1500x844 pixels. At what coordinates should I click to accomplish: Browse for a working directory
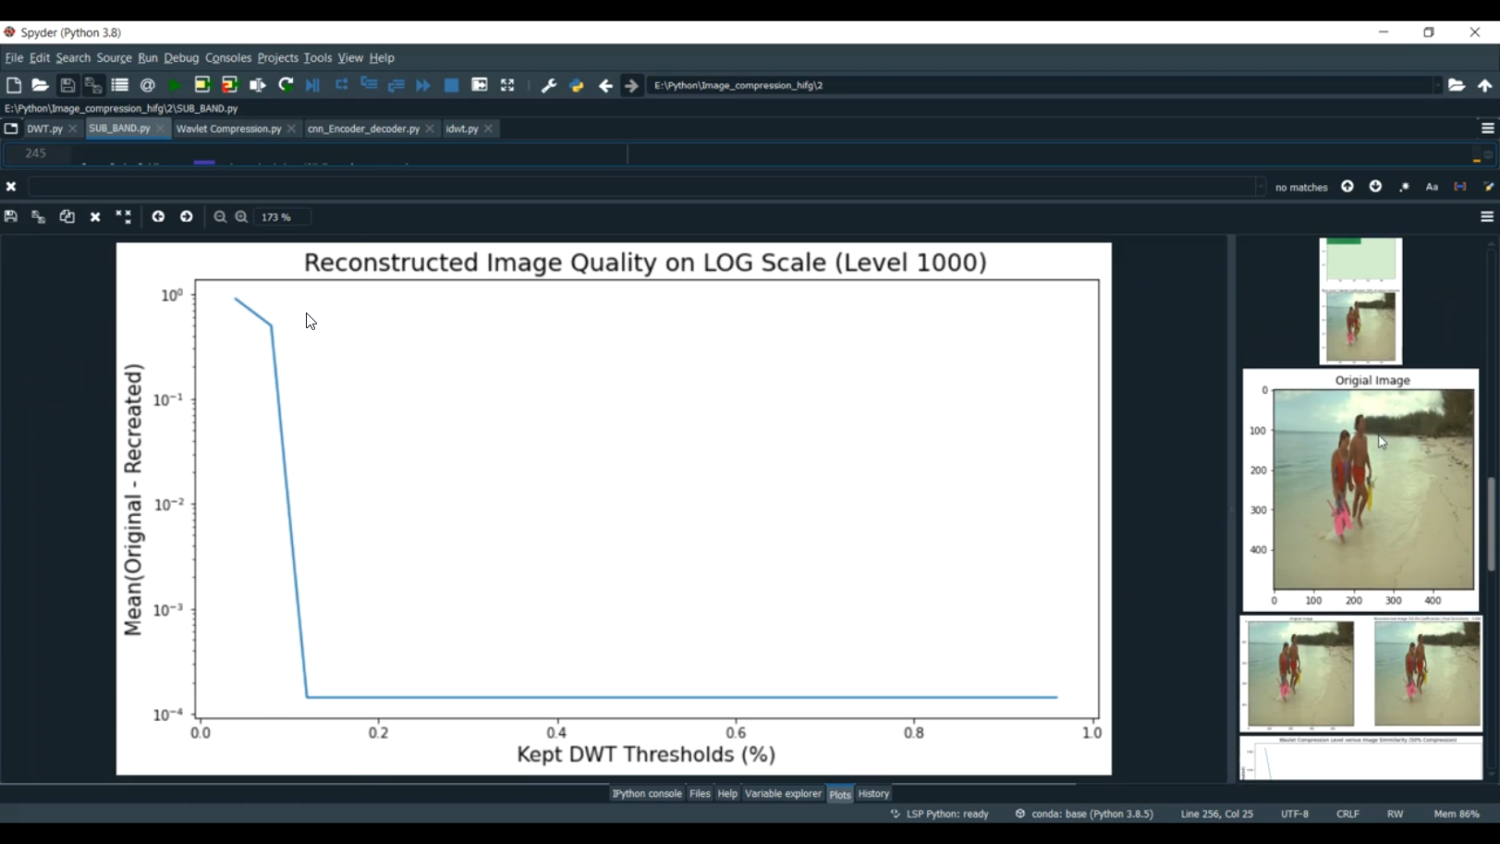[1457, 86]
